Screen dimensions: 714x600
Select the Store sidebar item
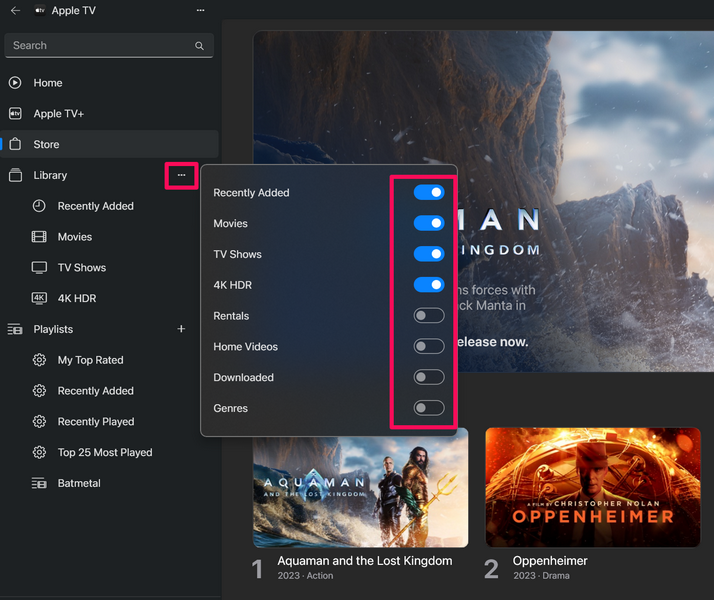pos(46,145)
